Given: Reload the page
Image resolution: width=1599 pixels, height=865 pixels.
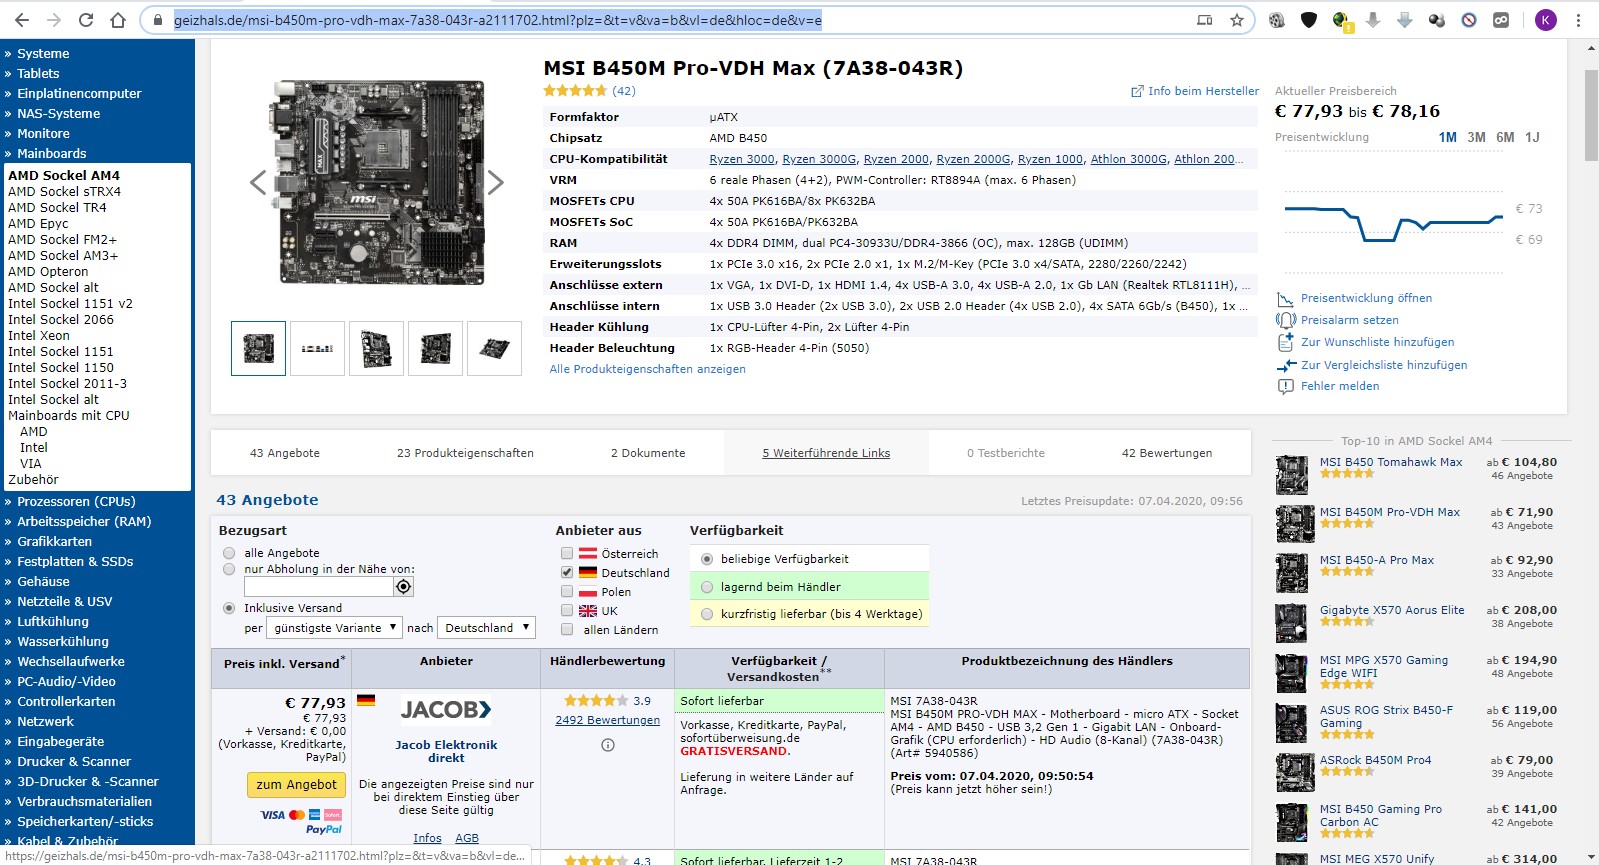Looking at the screenshot, I should [x=86, y=20].
